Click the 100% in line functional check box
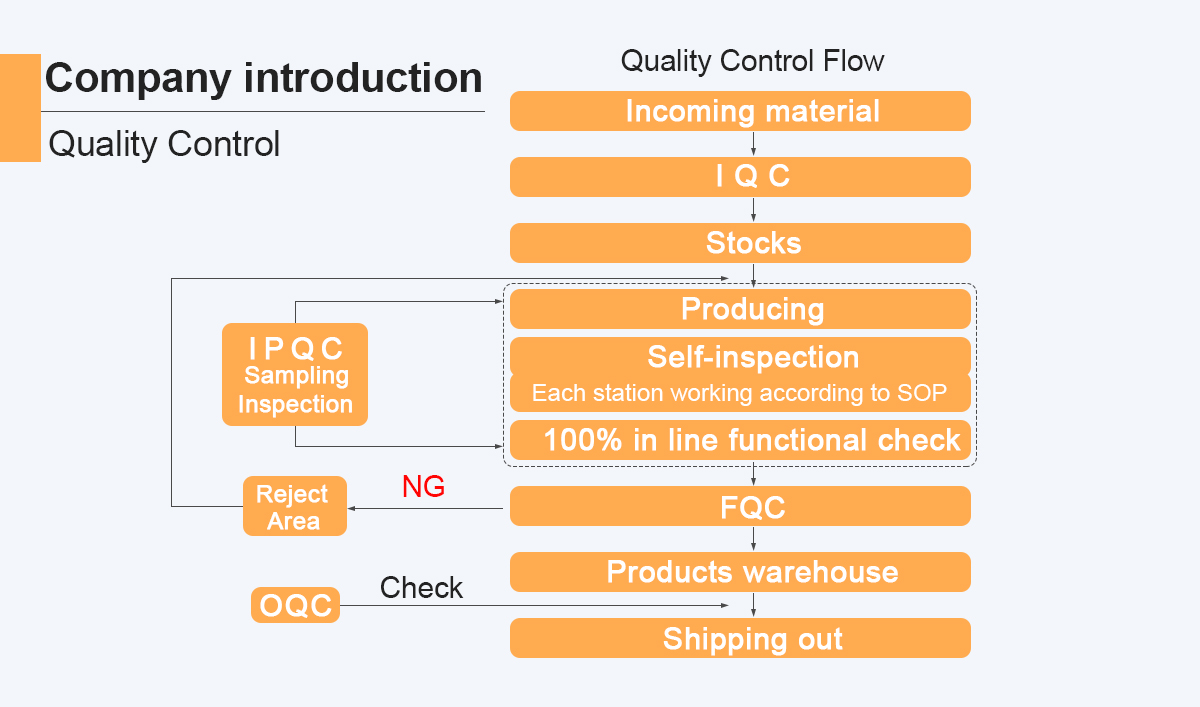Screen dimensions: 1200x707 pyautogui.click(x=740, y=440)
